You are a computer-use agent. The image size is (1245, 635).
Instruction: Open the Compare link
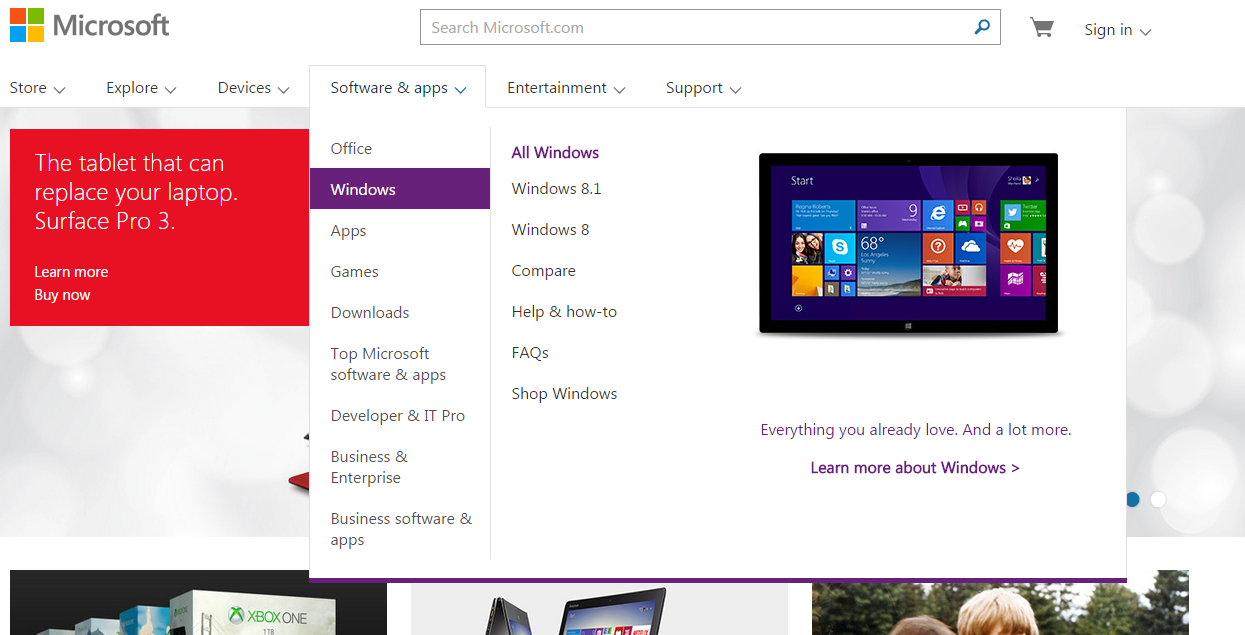(x=543, y=271)
